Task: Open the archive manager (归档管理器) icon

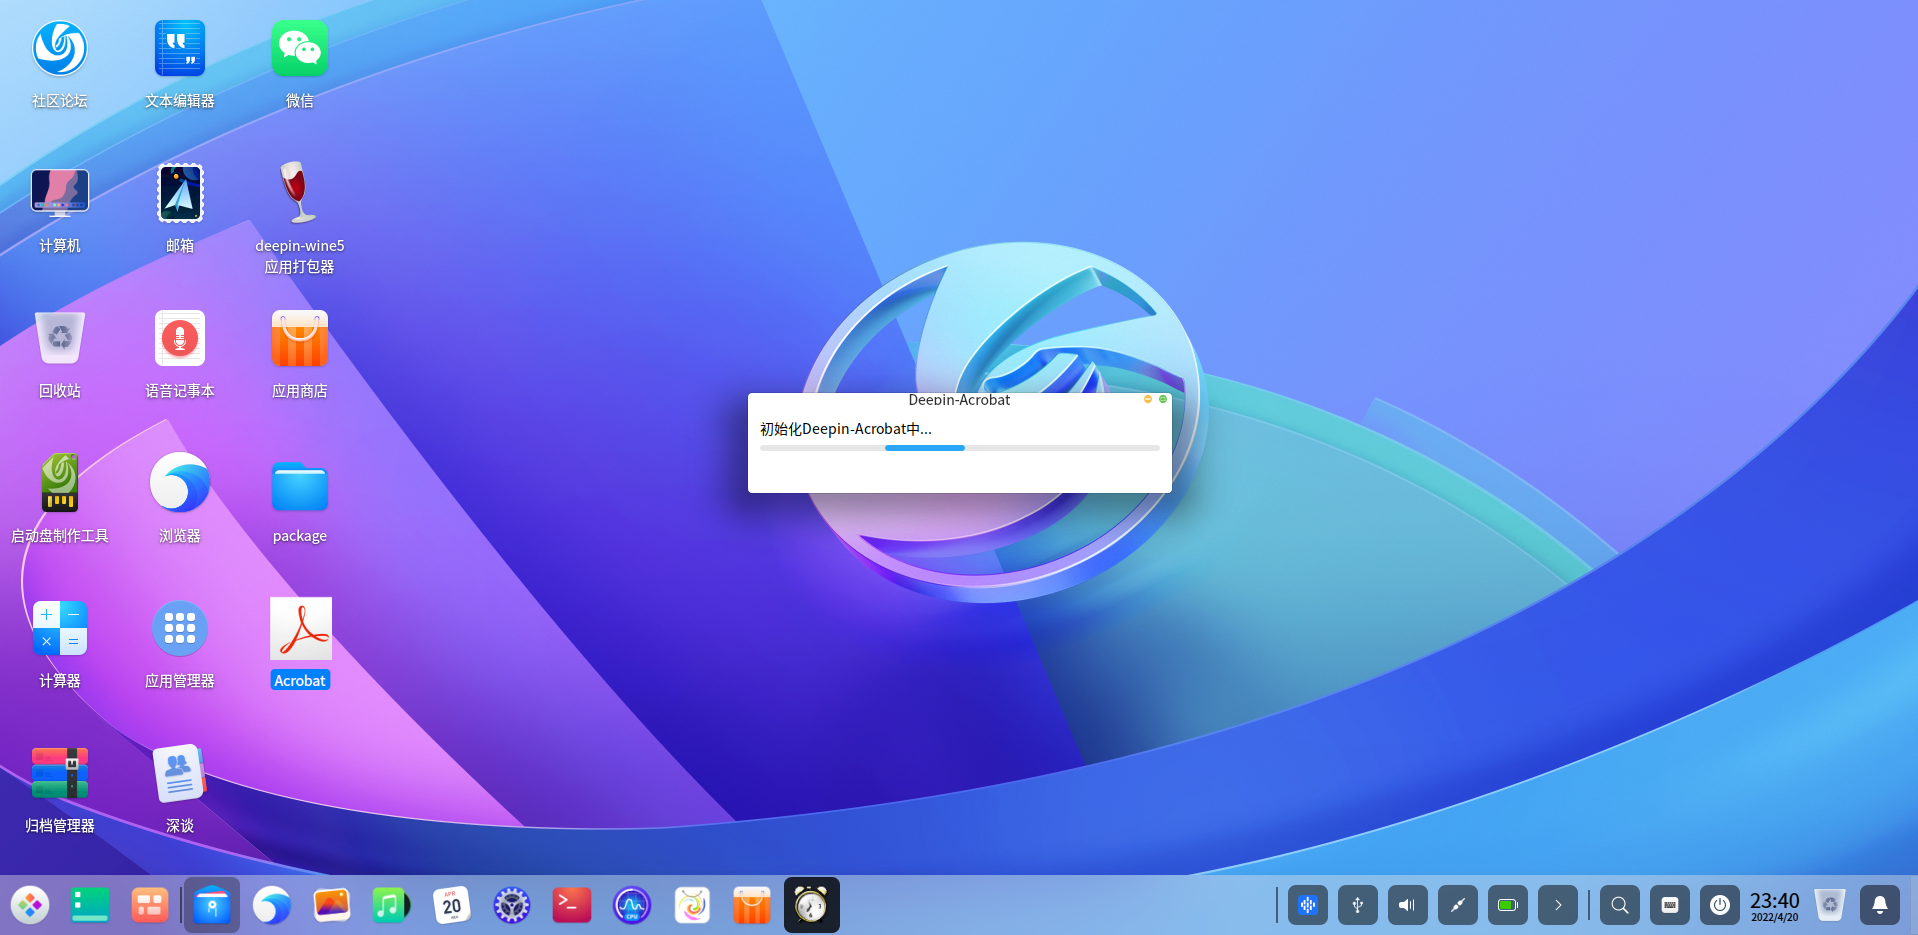Action: coord(60,773)
